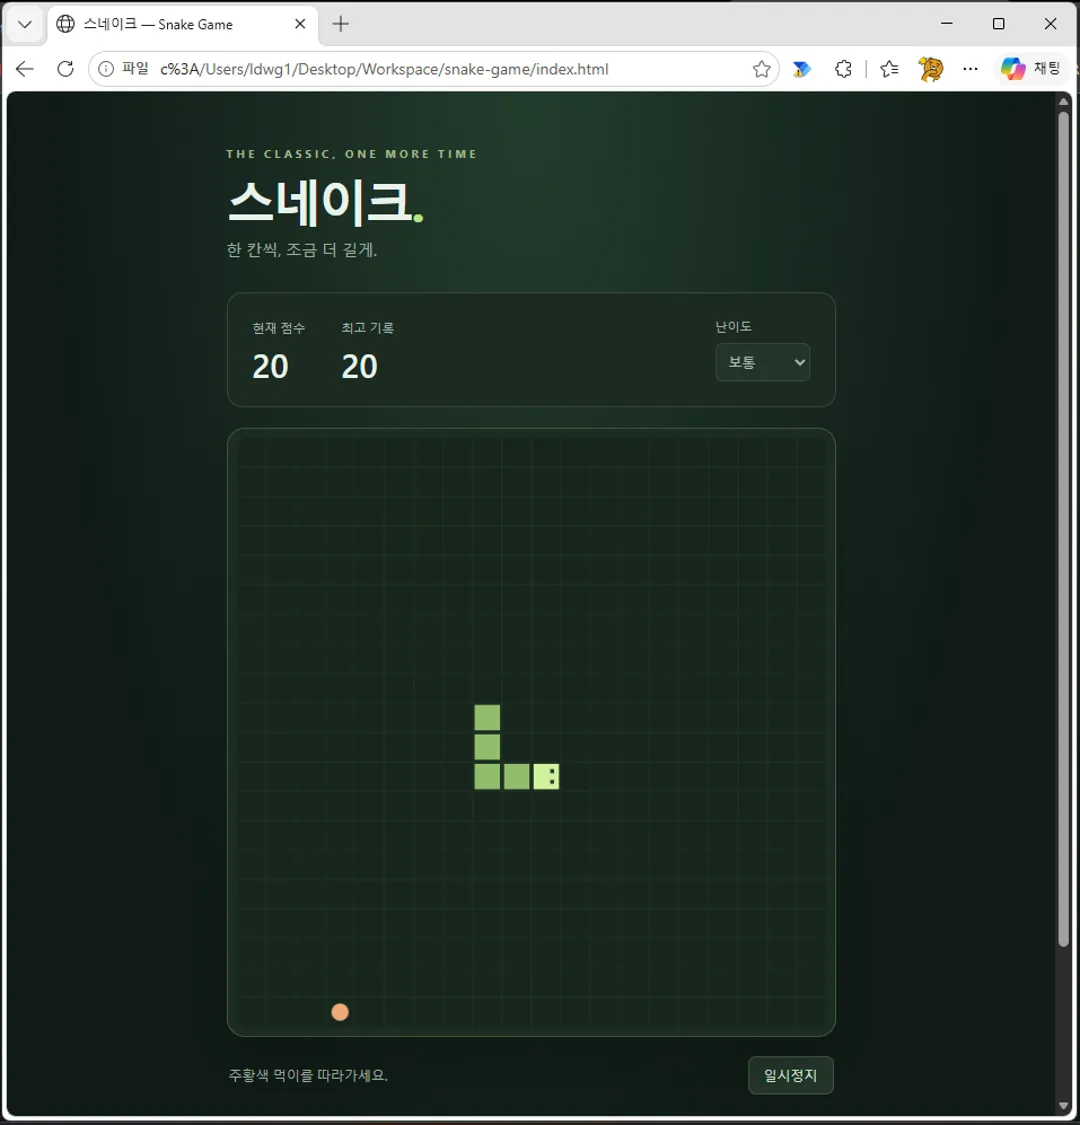Click the vertical page scrollbar thumb
Viewport: 1080px width, 1125px height.
tap(1063, 531)
